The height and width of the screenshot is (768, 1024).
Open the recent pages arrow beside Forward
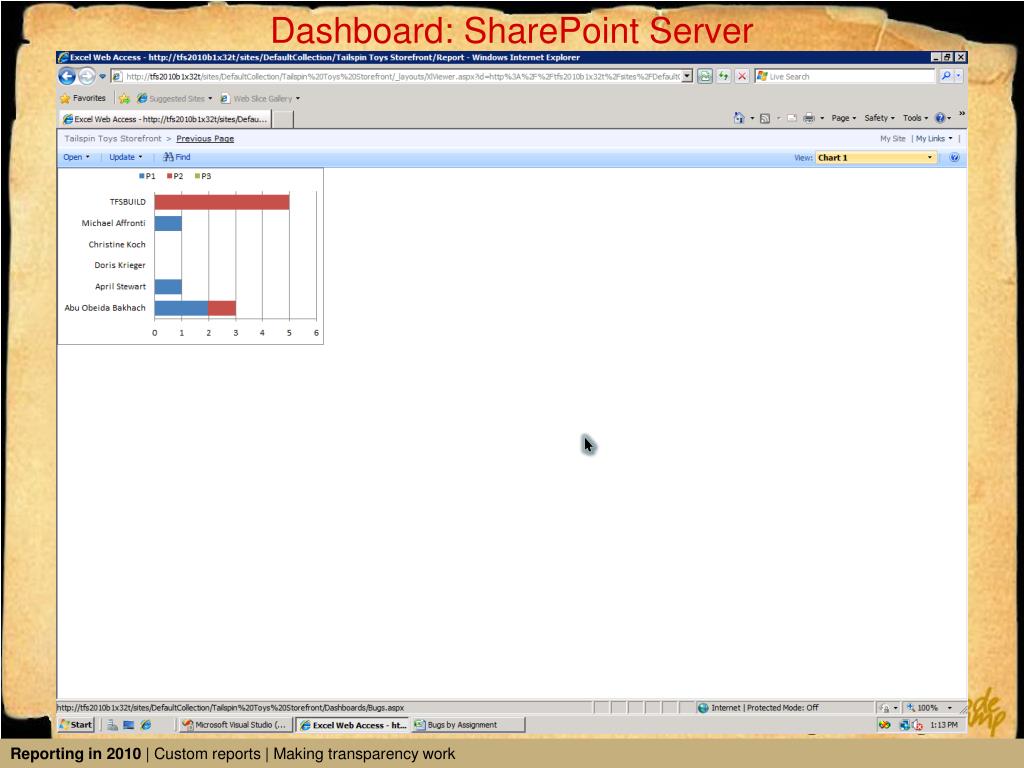tap(103, 76)
